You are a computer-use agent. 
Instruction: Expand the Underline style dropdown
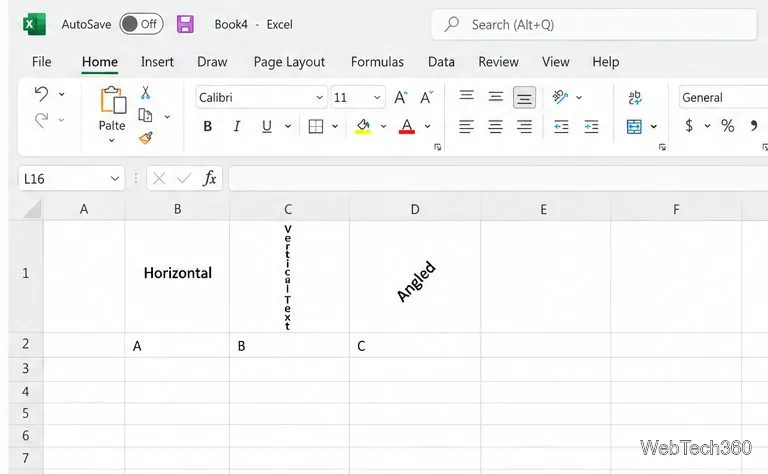pos(288,126)
